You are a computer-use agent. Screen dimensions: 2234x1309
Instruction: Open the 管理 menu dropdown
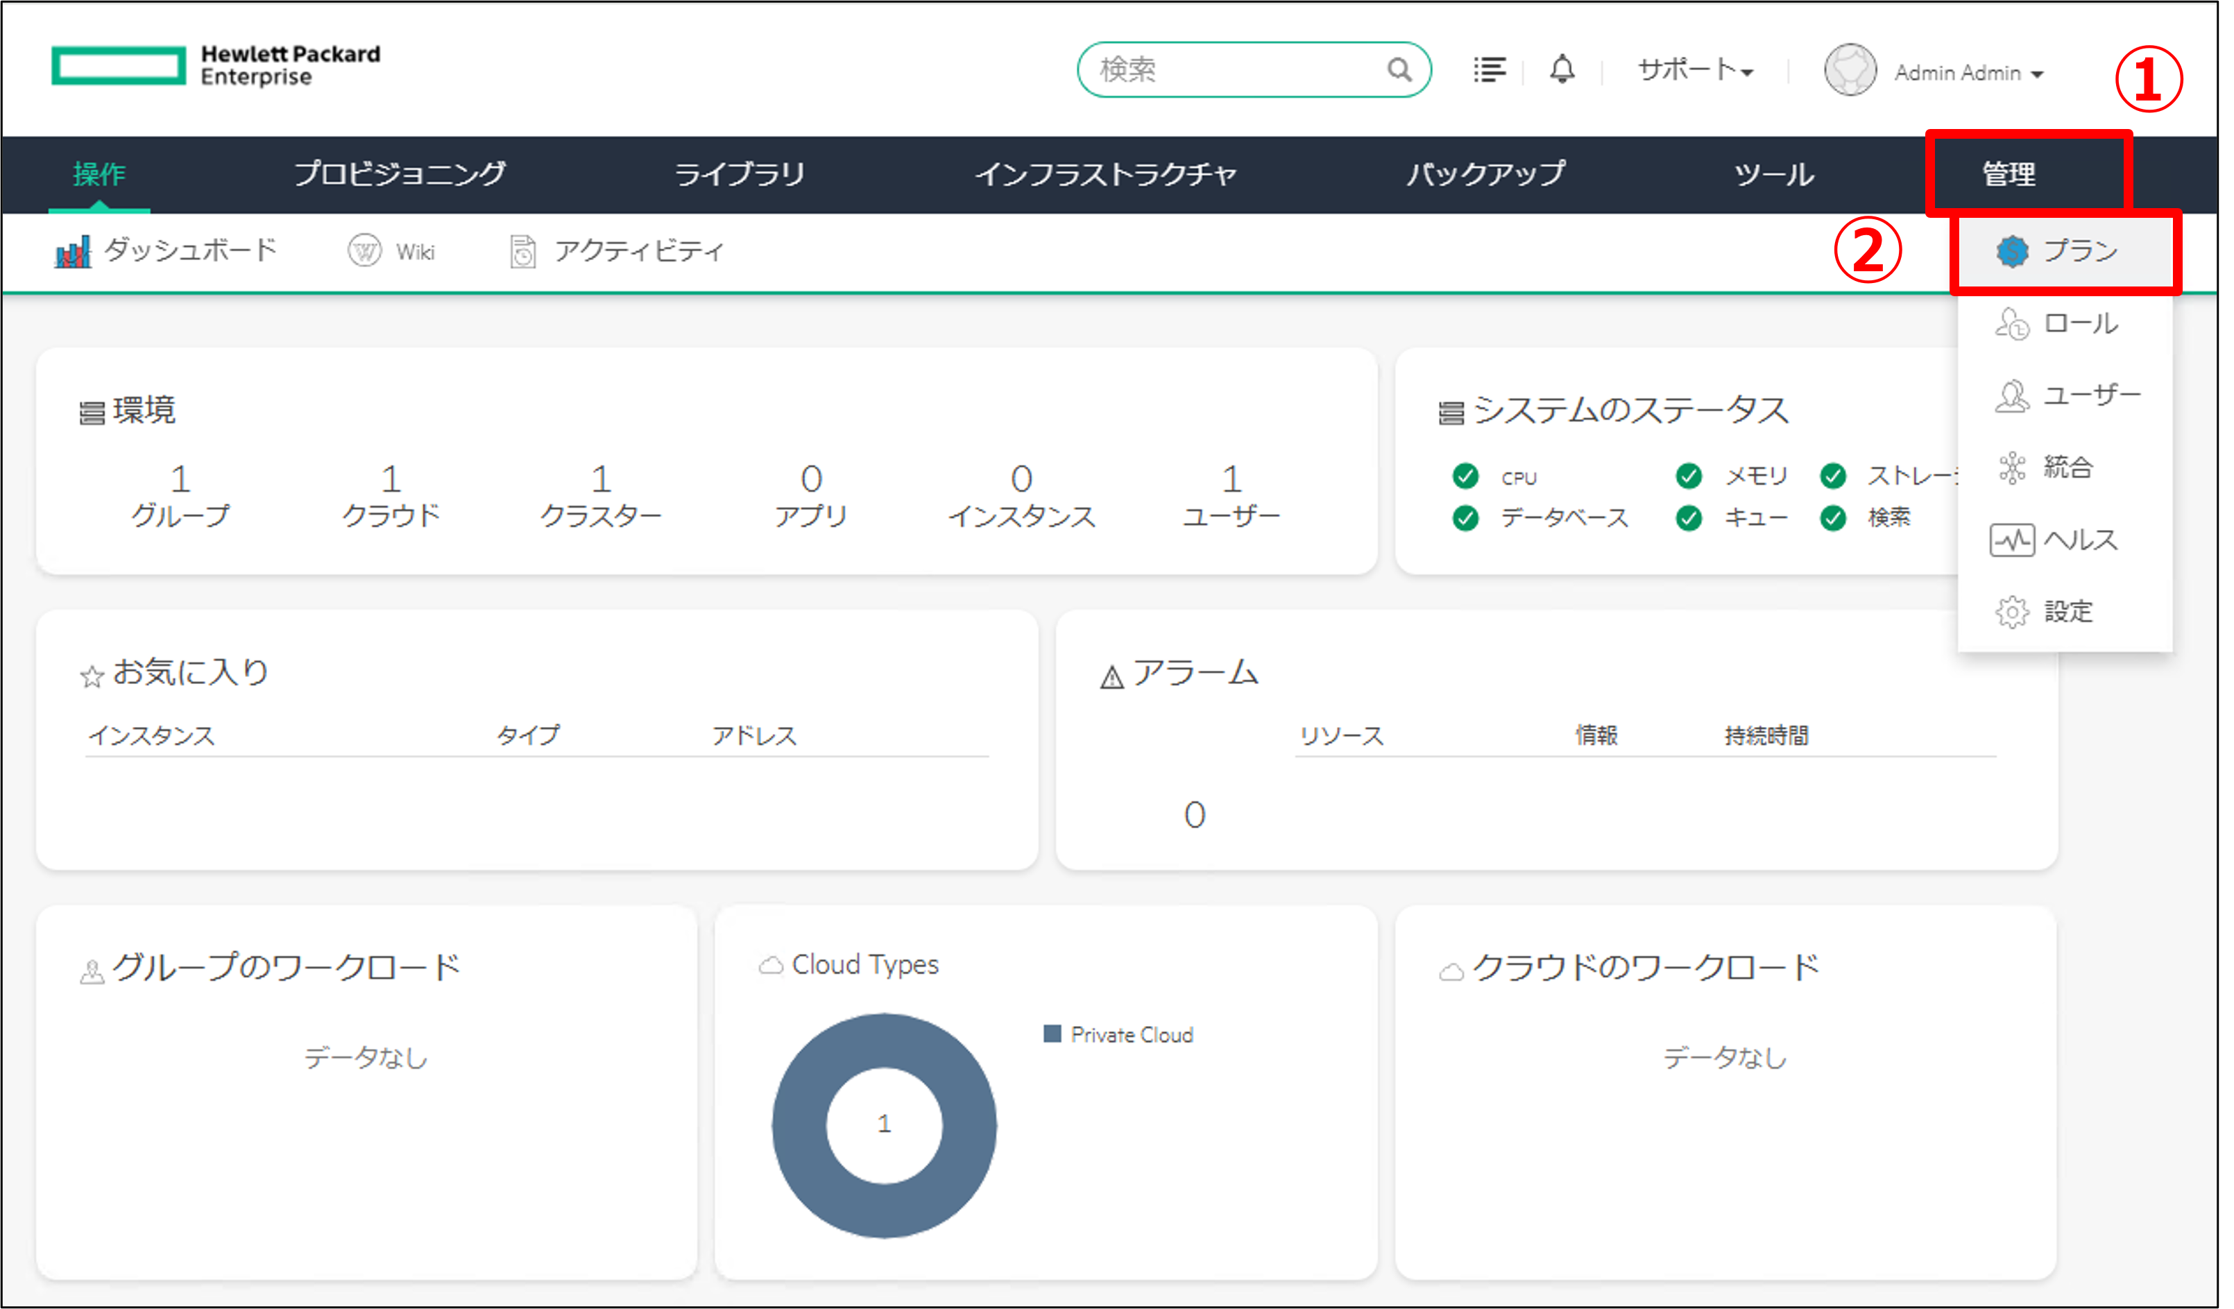(2008, 174)
